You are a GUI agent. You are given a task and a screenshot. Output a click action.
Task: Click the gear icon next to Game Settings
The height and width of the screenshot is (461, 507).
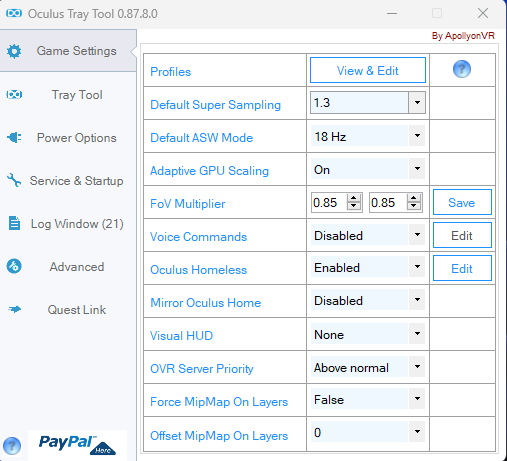click(14, 51)
